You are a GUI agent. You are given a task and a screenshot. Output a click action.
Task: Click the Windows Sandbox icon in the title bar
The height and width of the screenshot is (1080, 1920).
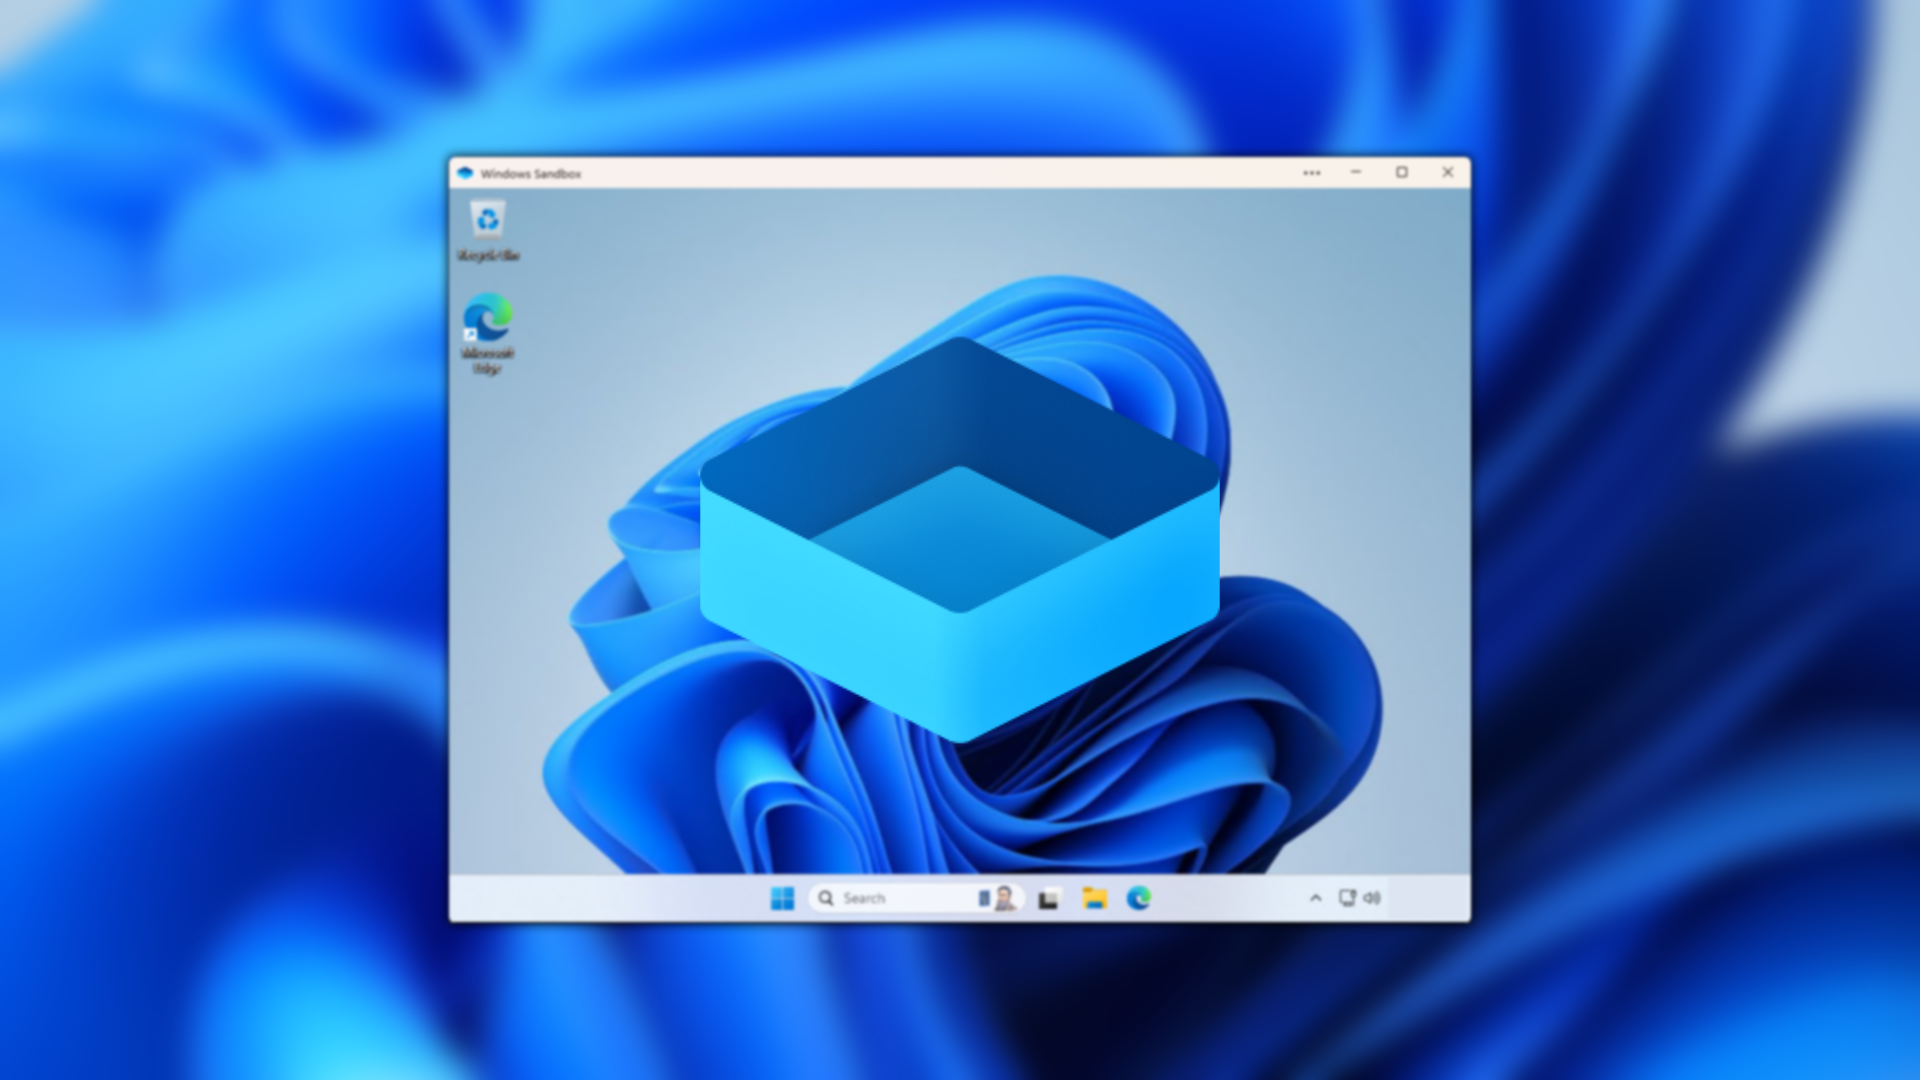pos(464,172)
